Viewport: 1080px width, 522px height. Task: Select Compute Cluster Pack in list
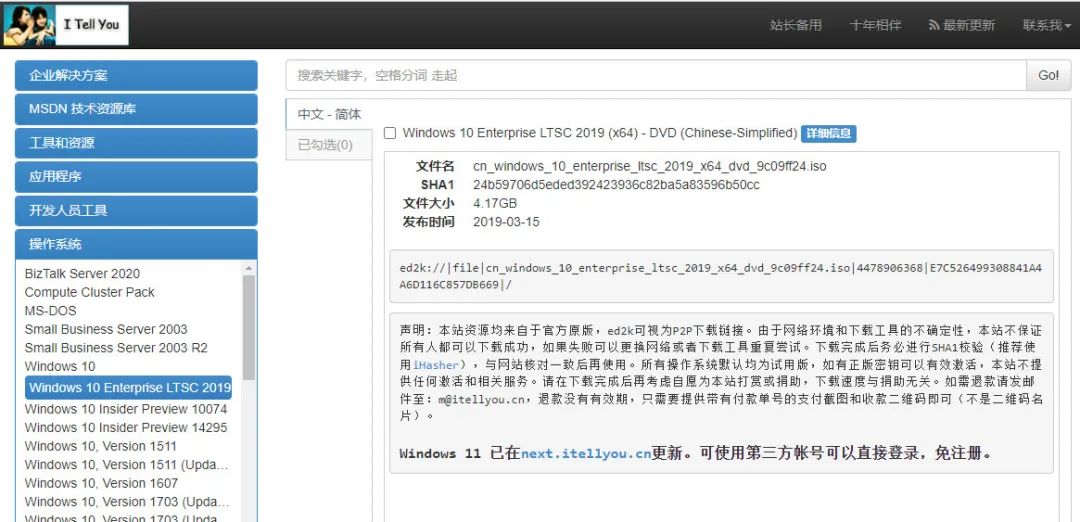[x=90, y=292]
